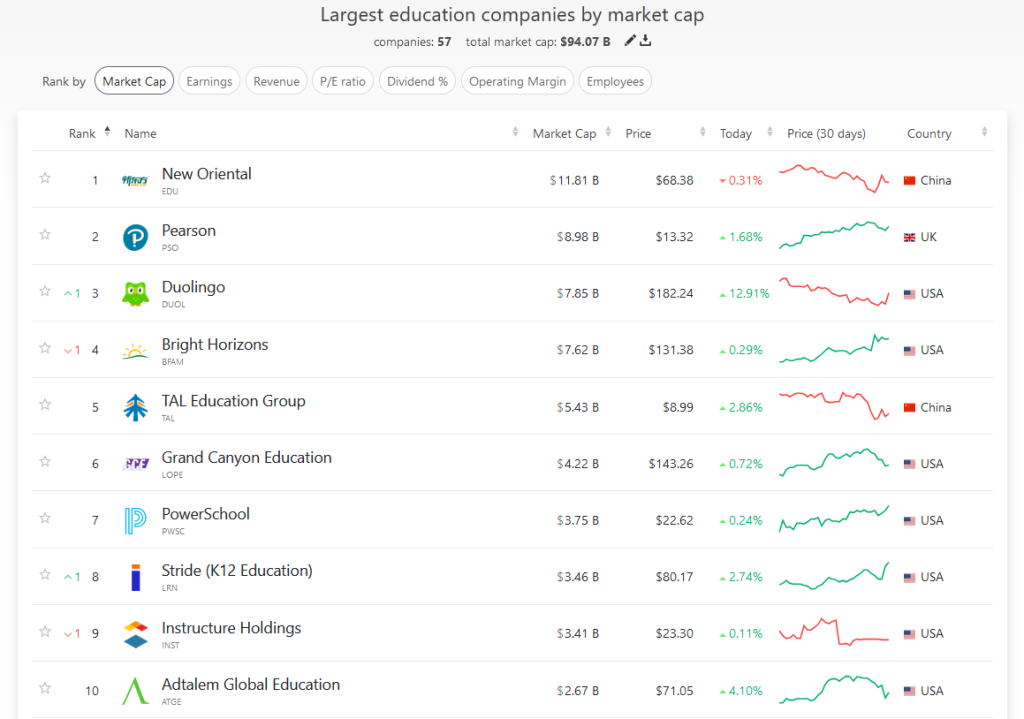Open the Pearson company page
Screen dimensions: 1024x719
[189, 231]
